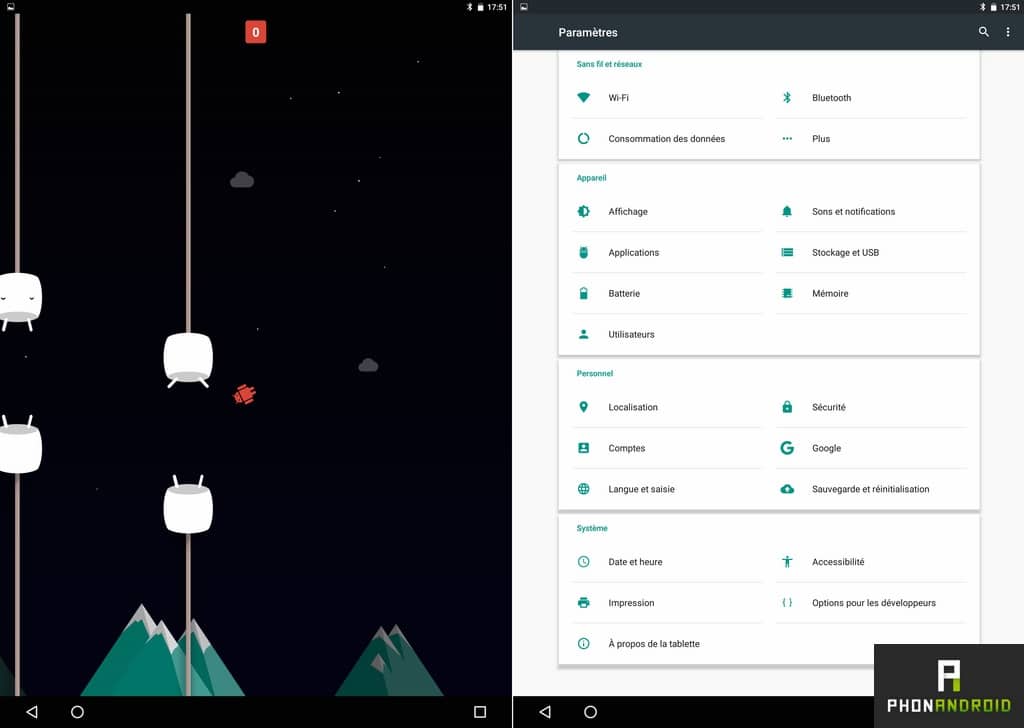Open Impression settings
The image size is (1024, 728).
pyautogui.click(x=667, y=603)
